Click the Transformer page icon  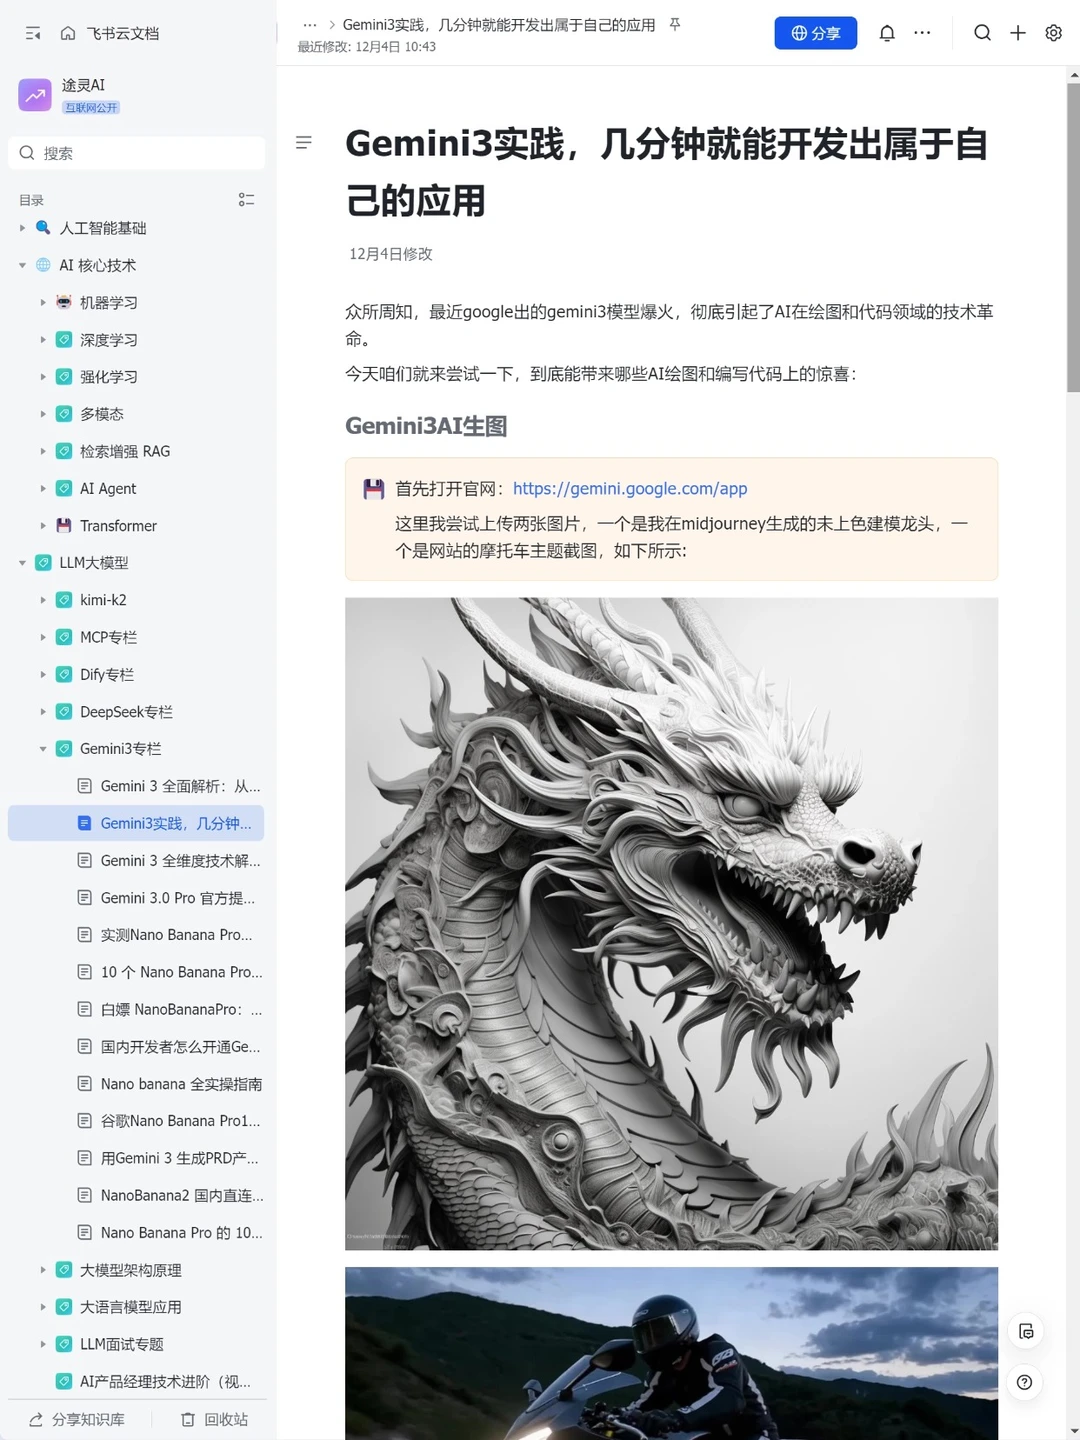[x=64, y=525]
